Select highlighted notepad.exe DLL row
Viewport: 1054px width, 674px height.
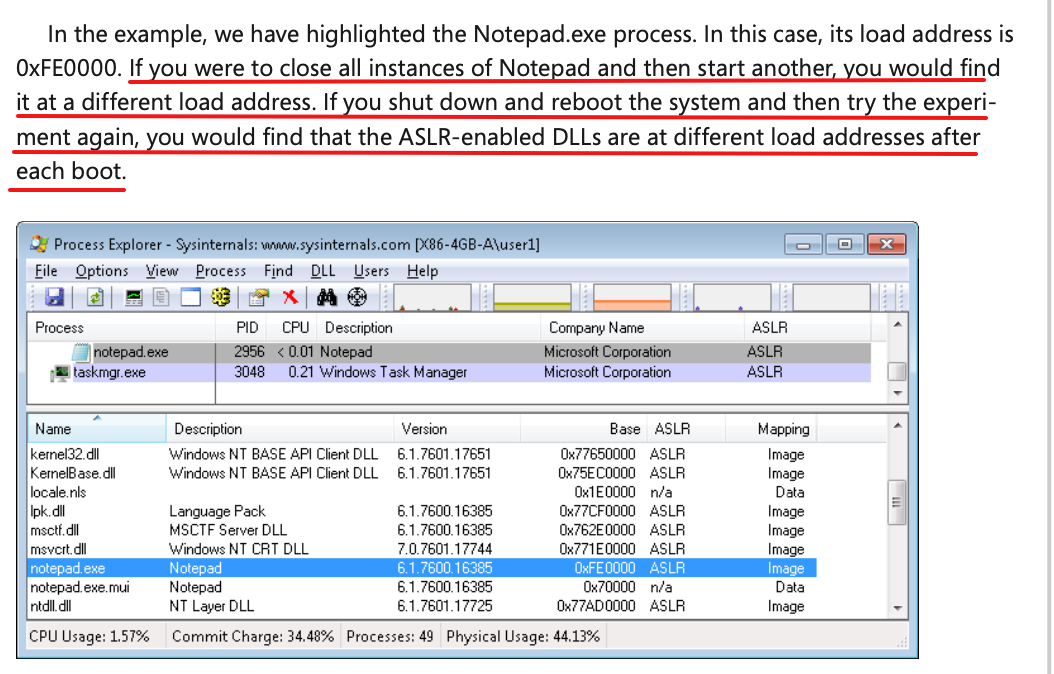coord(422,568)
